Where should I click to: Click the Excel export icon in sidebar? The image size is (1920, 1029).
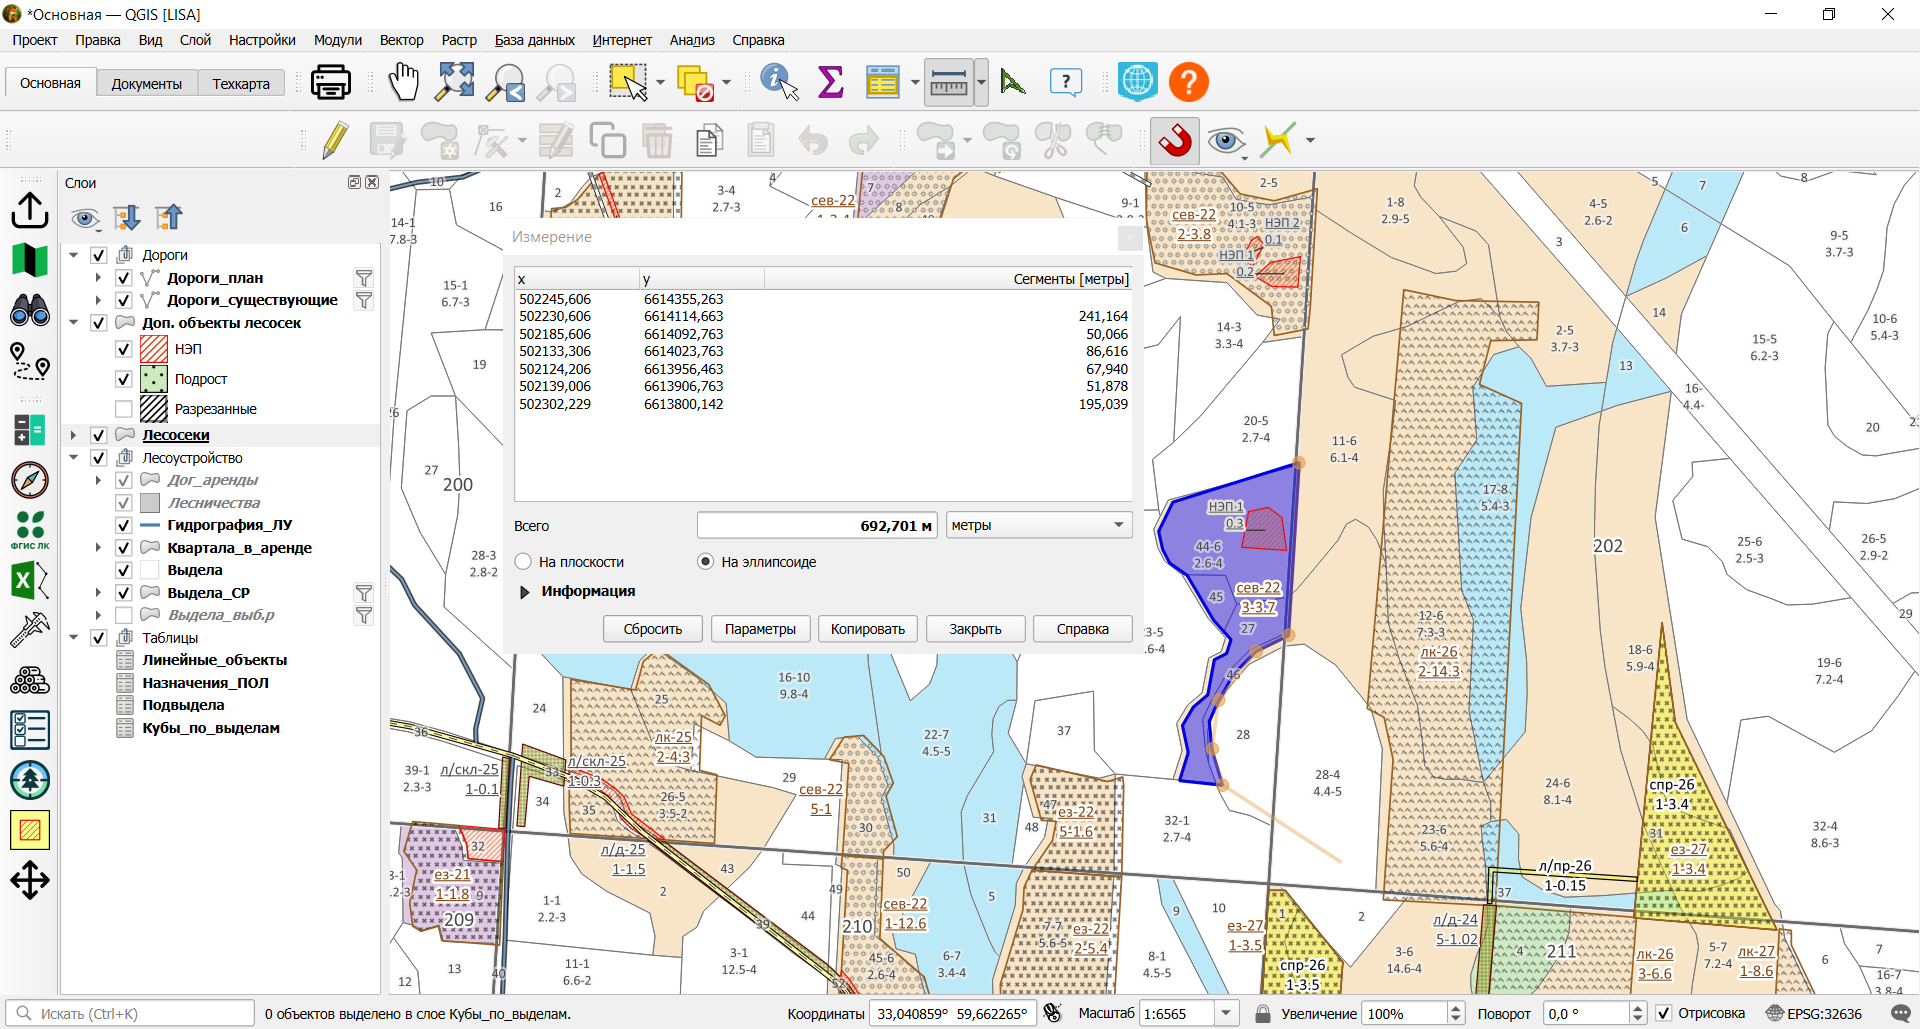pos(29,580)
